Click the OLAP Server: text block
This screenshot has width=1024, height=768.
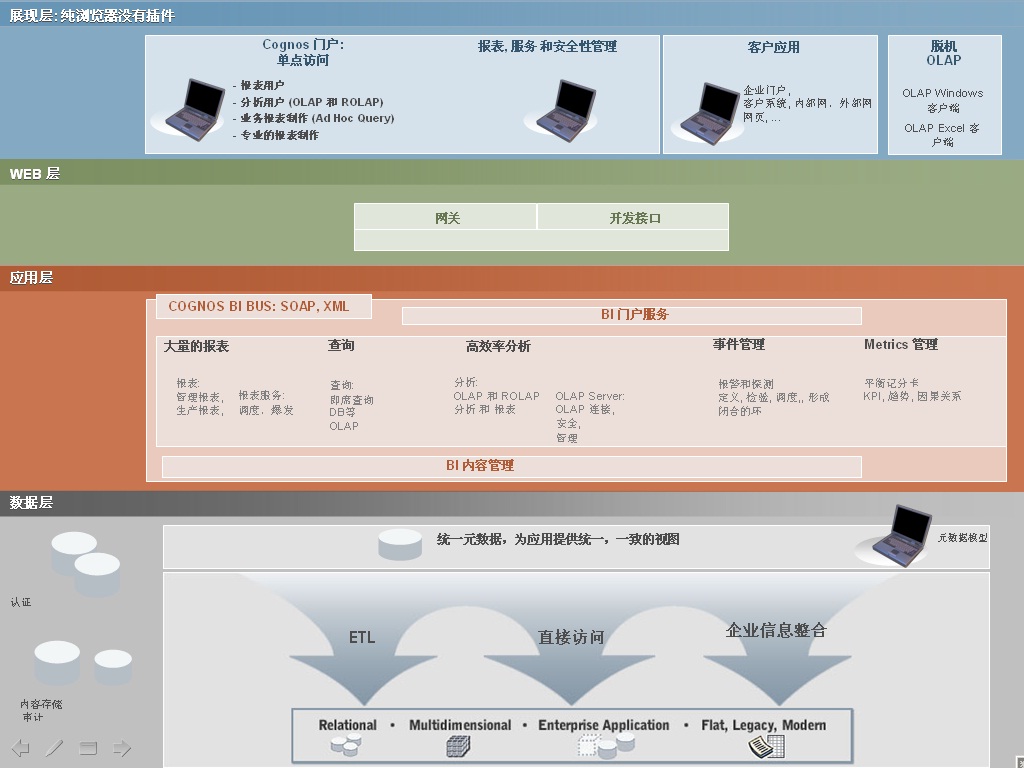point(590,417)
